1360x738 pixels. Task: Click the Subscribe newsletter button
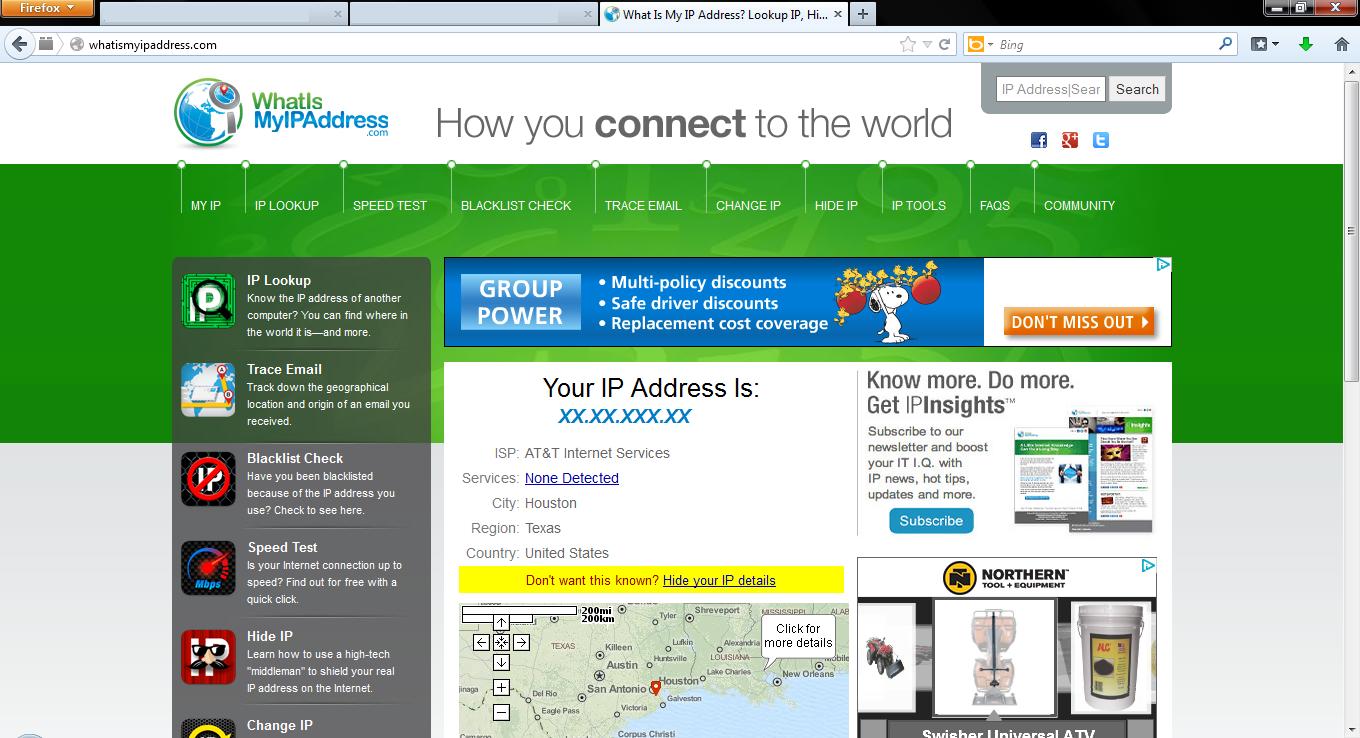coord(931,521)
